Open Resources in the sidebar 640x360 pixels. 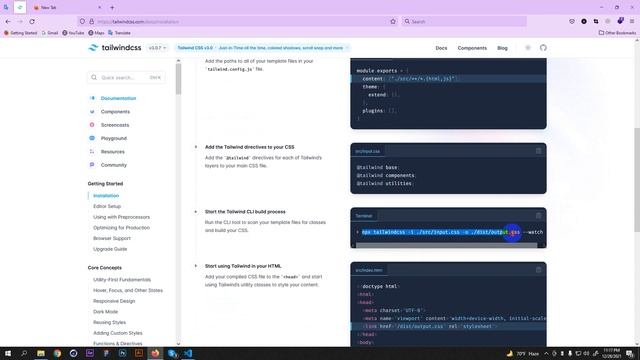click(113, 151)
